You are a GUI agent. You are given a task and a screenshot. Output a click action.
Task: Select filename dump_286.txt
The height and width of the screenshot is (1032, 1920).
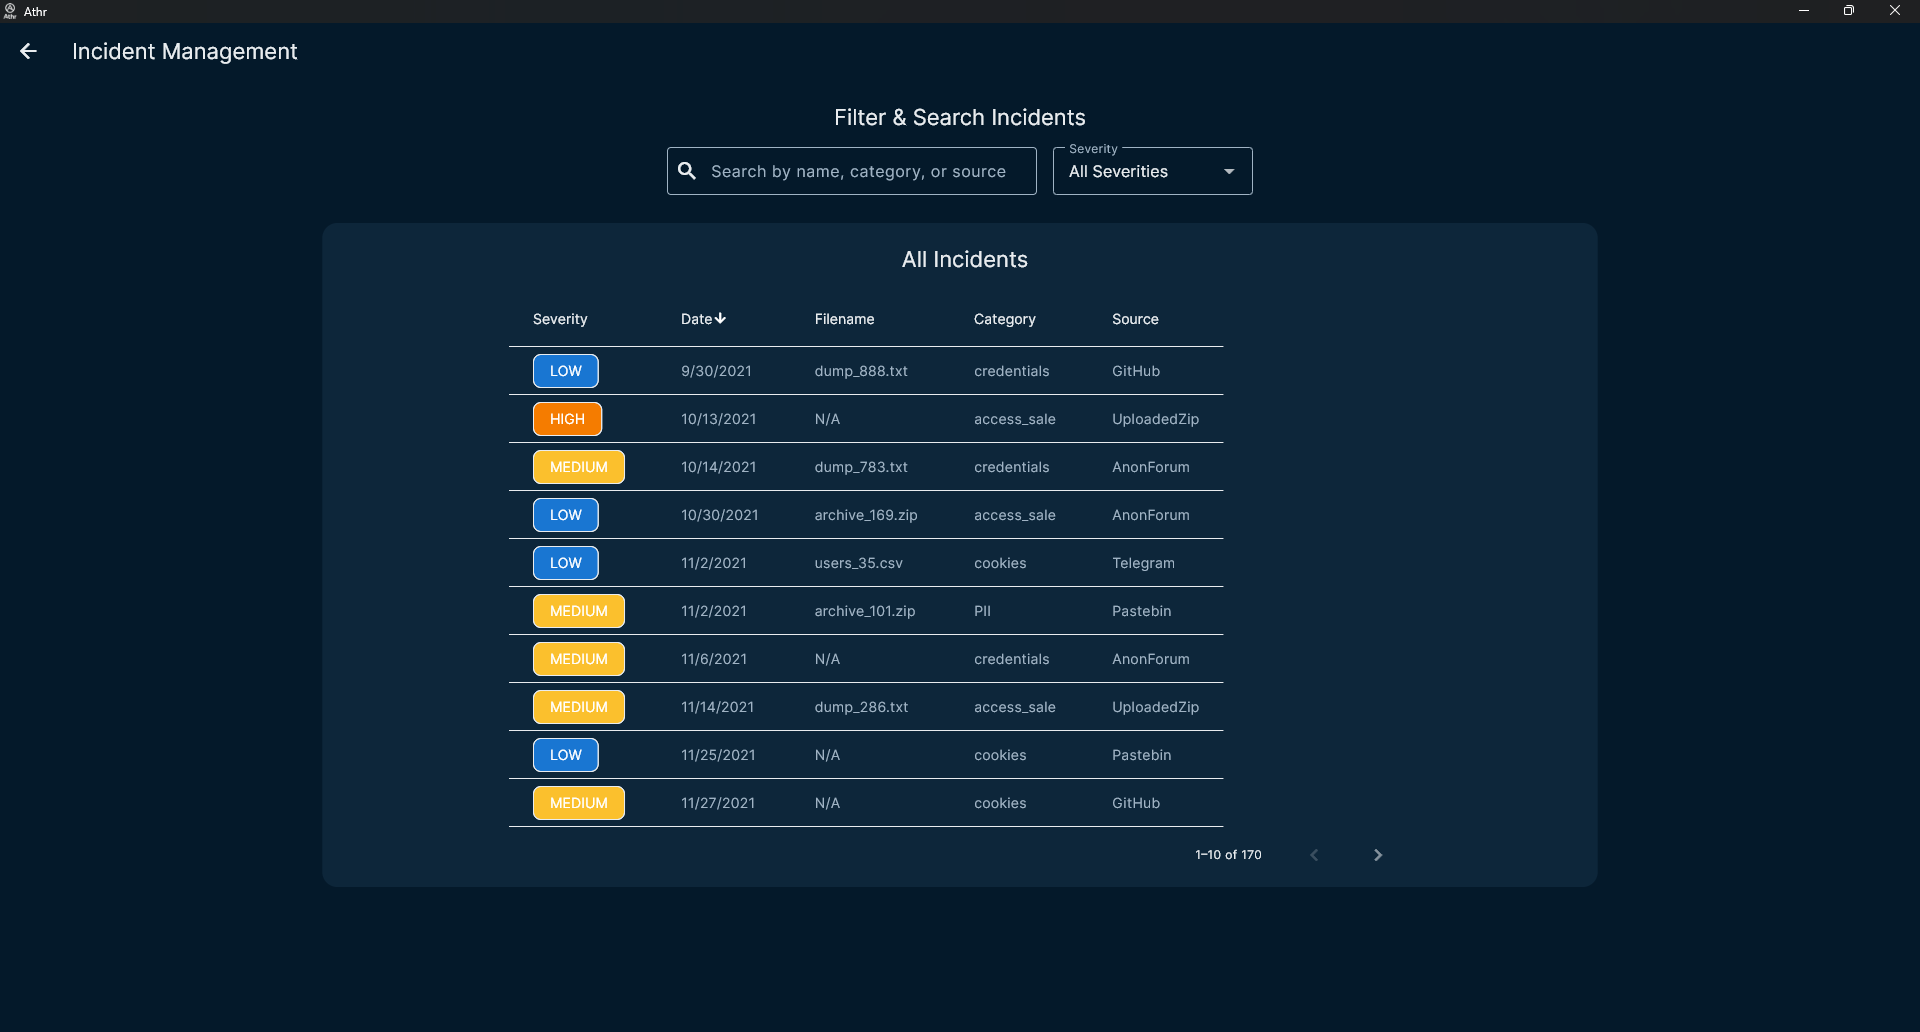point(861,707)
